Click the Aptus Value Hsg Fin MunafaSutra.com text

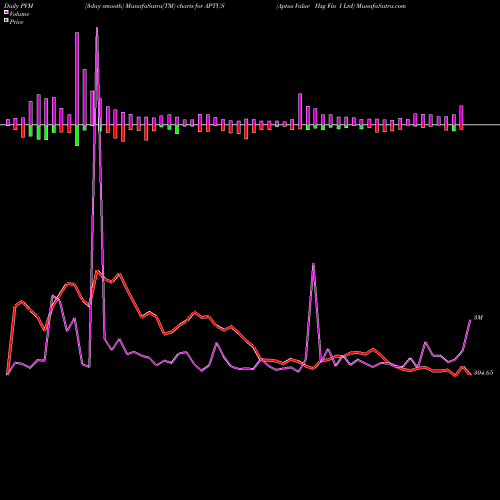(x=341, y=6)
